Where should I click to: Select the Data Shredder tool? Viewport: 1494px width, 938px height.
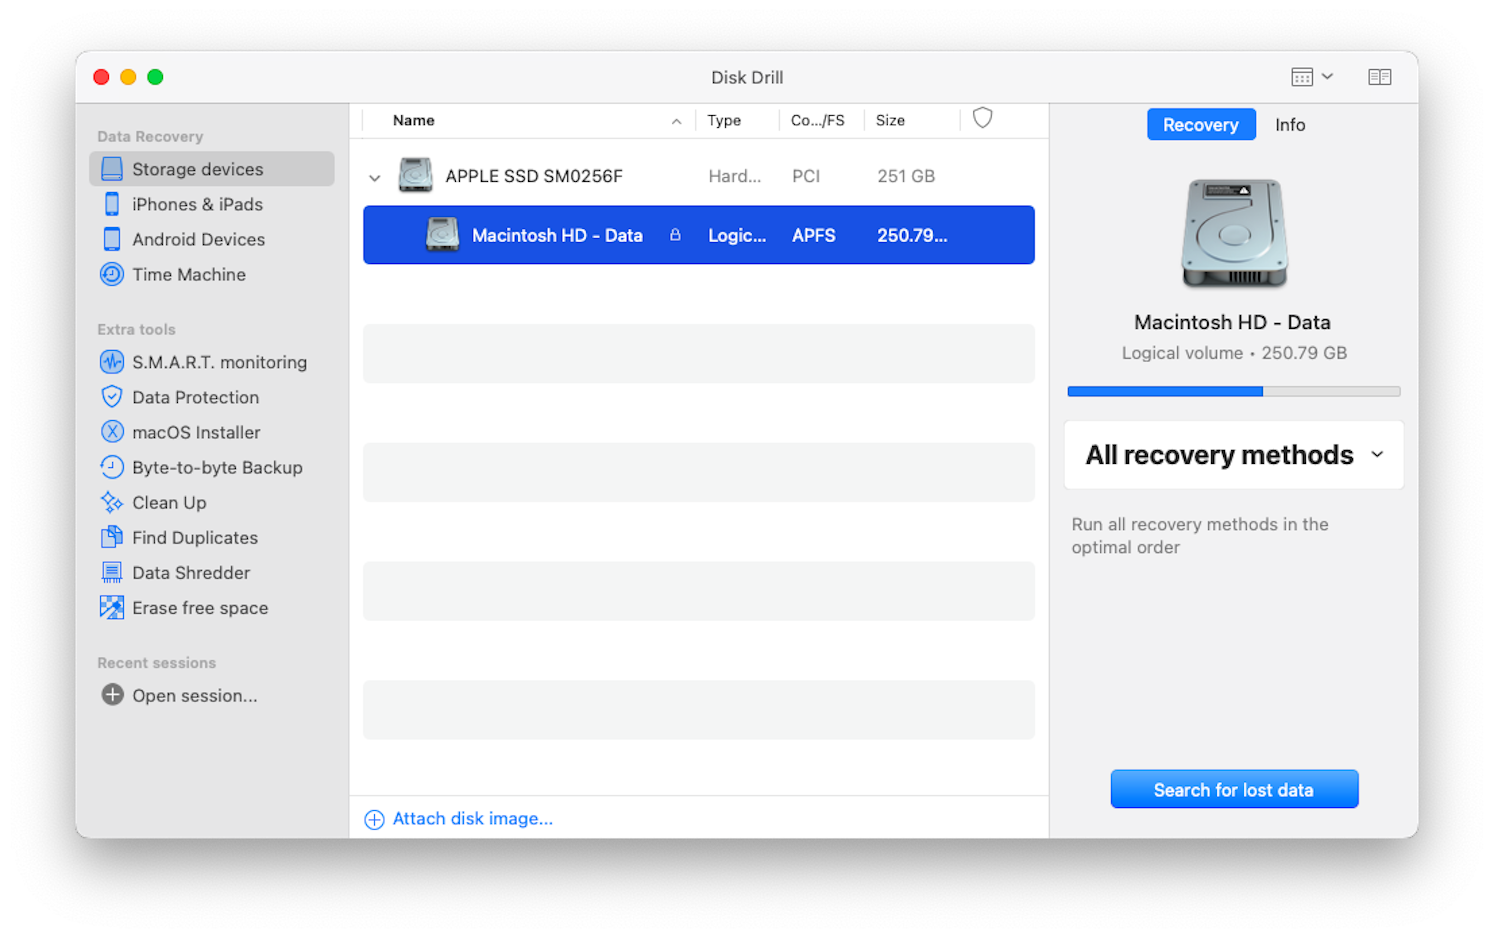(191, 572)
